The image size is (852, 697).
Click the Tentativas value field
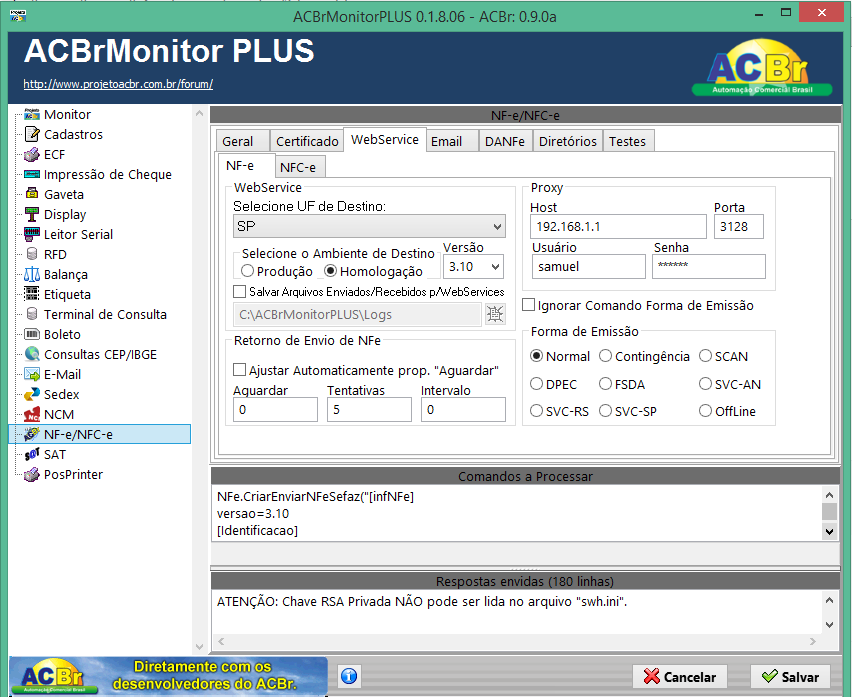pos(369,410)
